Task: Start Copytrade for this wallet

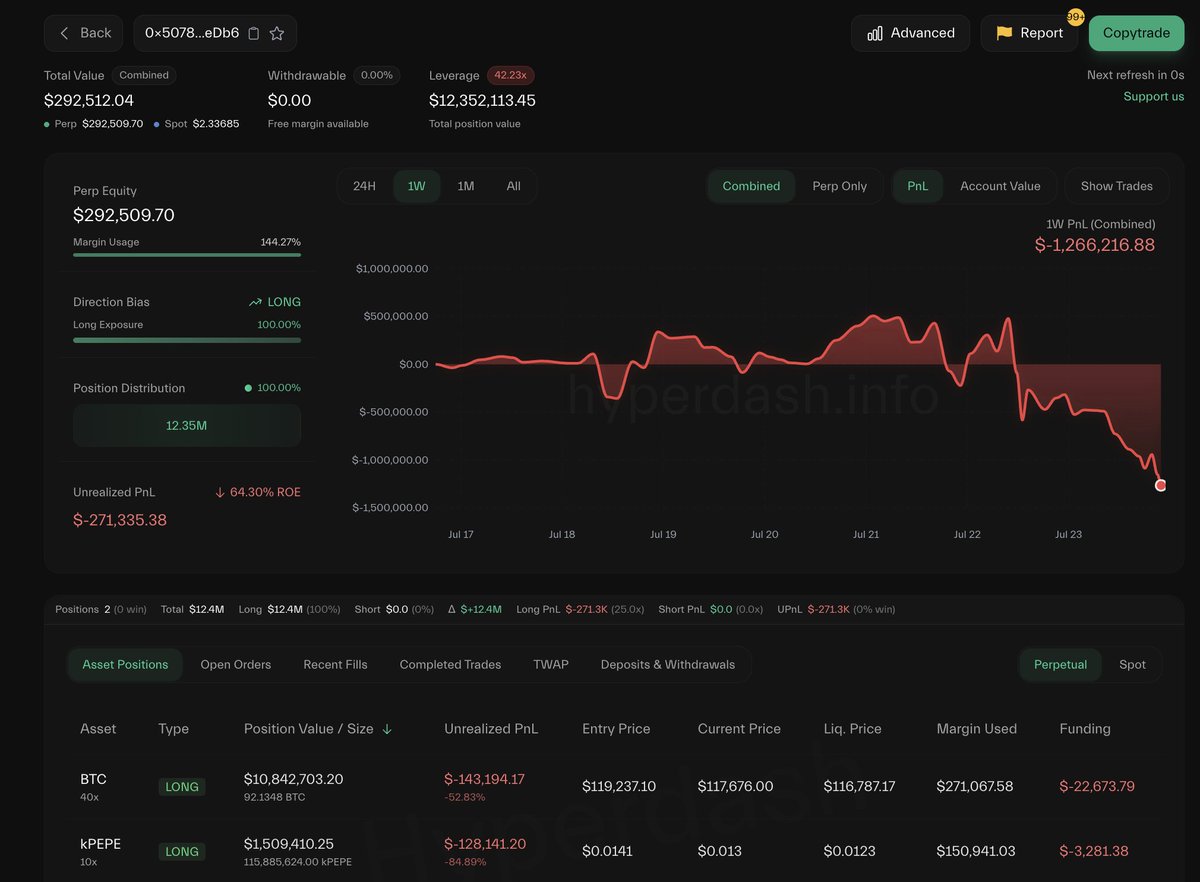Action: pos(1136,33)
